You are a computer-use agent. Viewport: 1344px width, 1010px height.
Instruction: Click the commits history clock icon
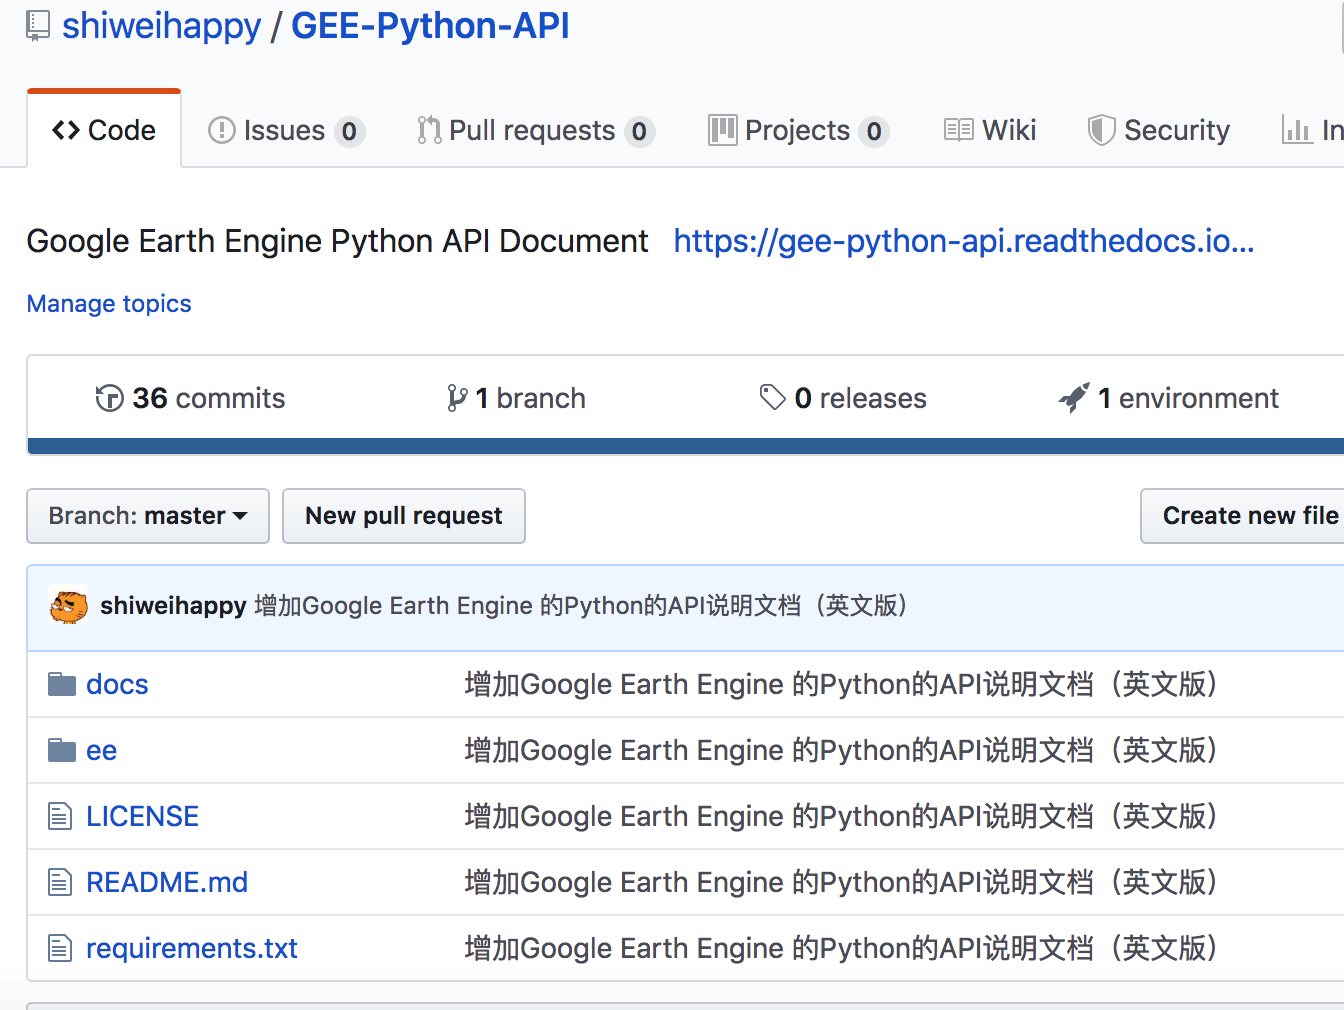(x=109, y=397)
